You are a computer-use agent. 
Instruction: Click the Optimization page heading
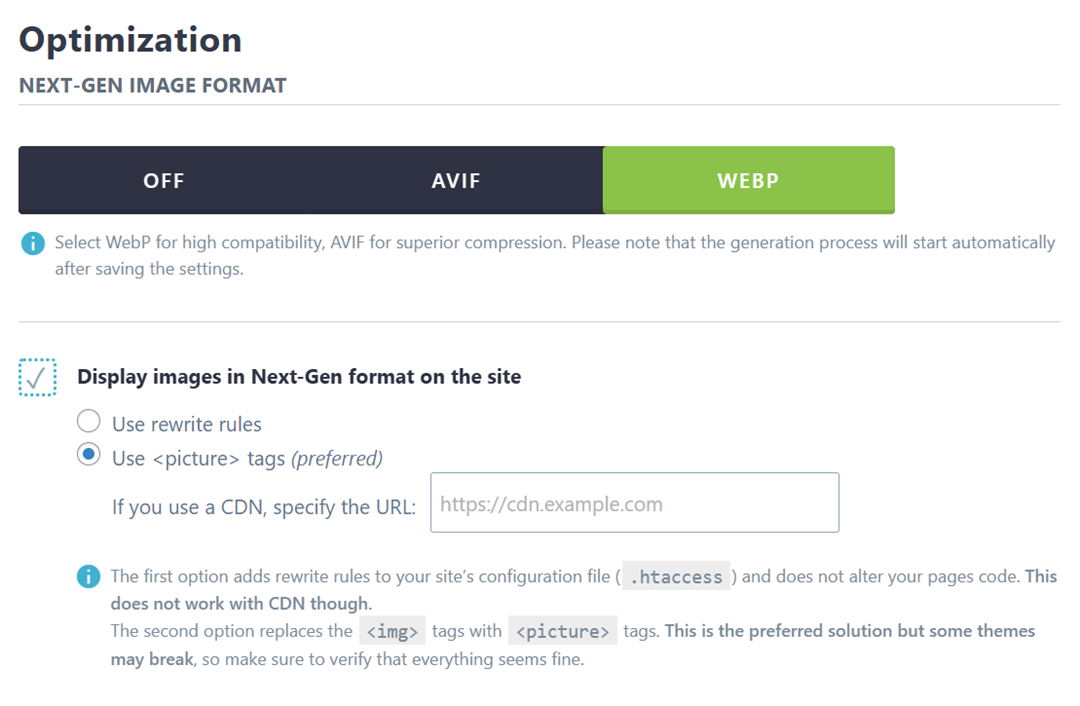131,40
